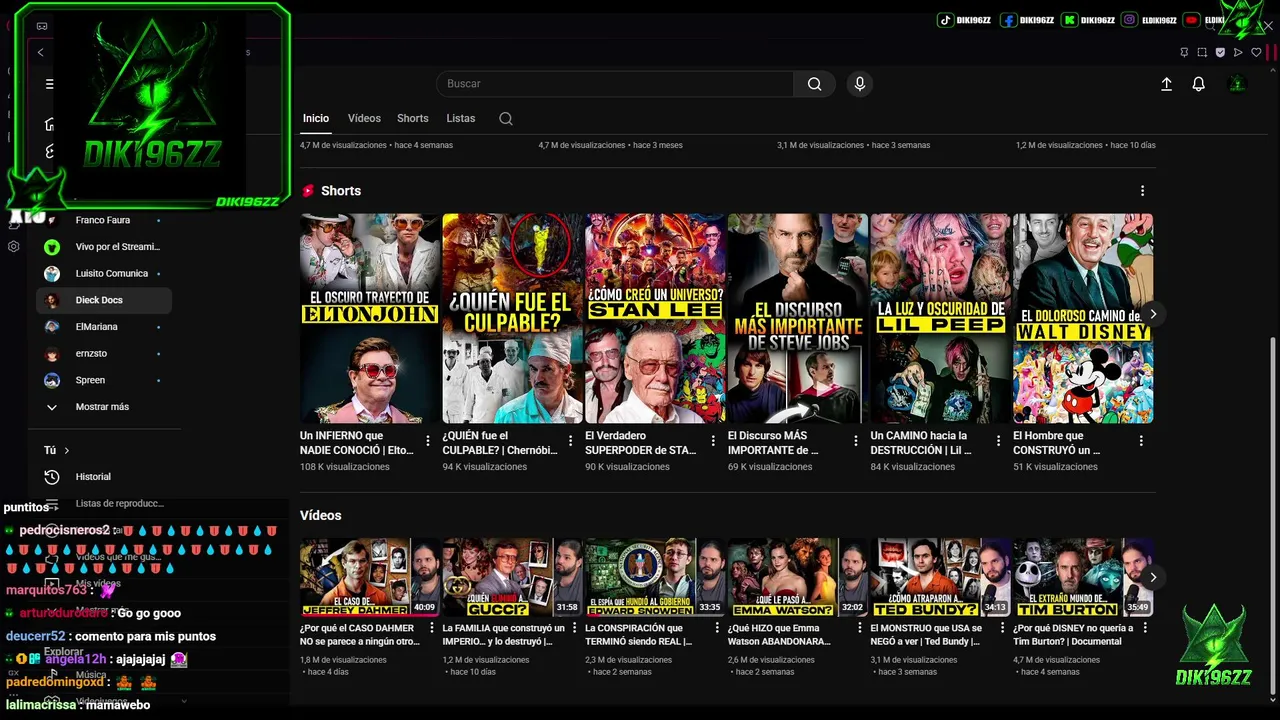This screenshot has height=720, width=1280.
Task: Click the Historial clock icon
Action: (52, 477)
